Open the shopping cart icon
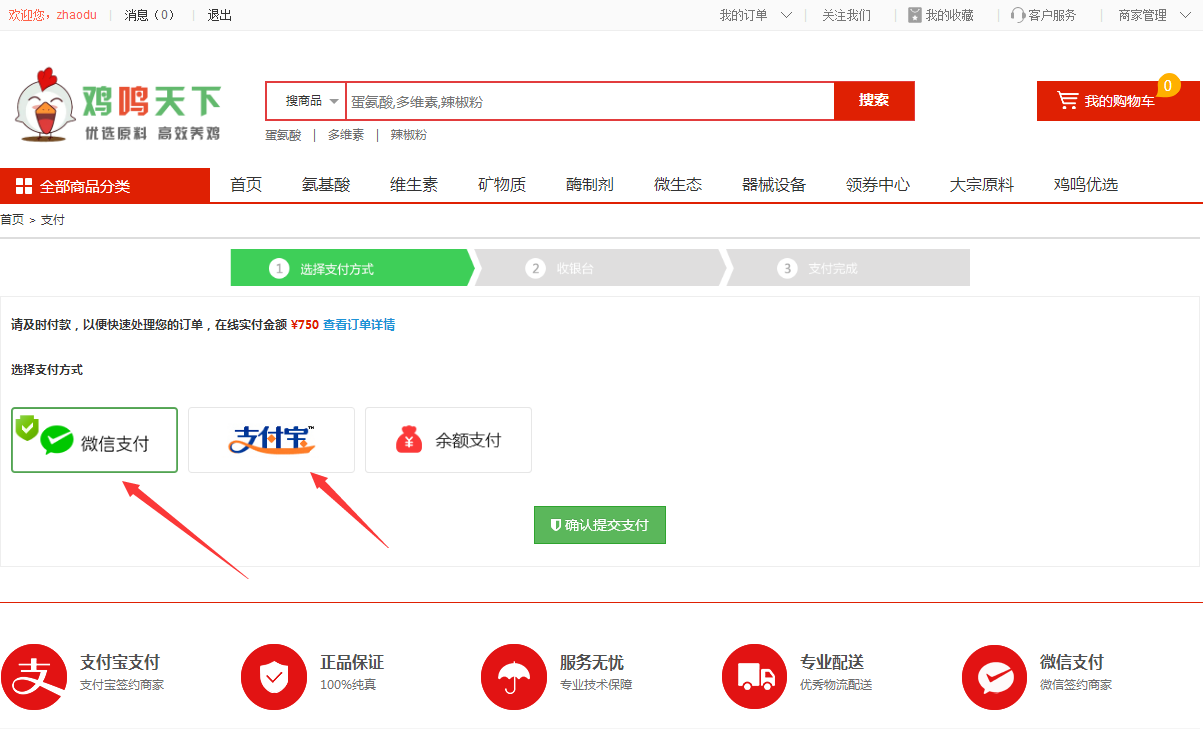 pos(1068,100)
